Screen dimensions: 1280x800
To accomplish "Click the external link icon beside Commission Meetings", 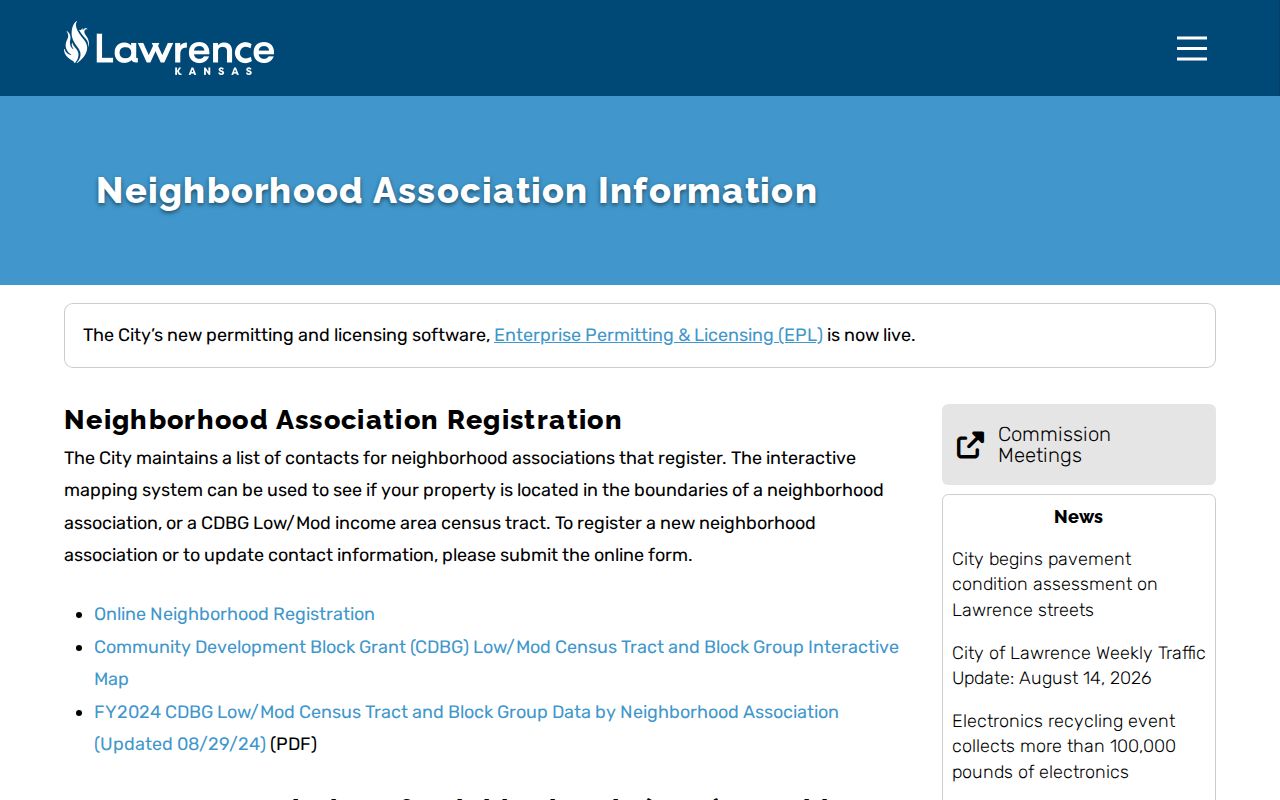I will pos(970,445).
